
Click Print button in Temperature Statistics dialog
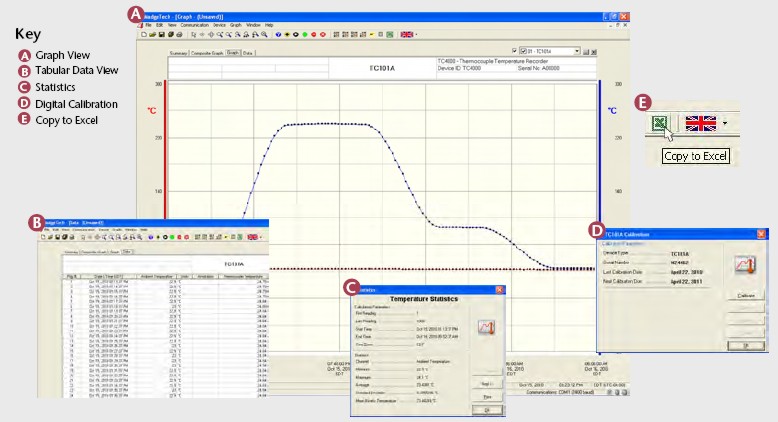tap(487, 397)
